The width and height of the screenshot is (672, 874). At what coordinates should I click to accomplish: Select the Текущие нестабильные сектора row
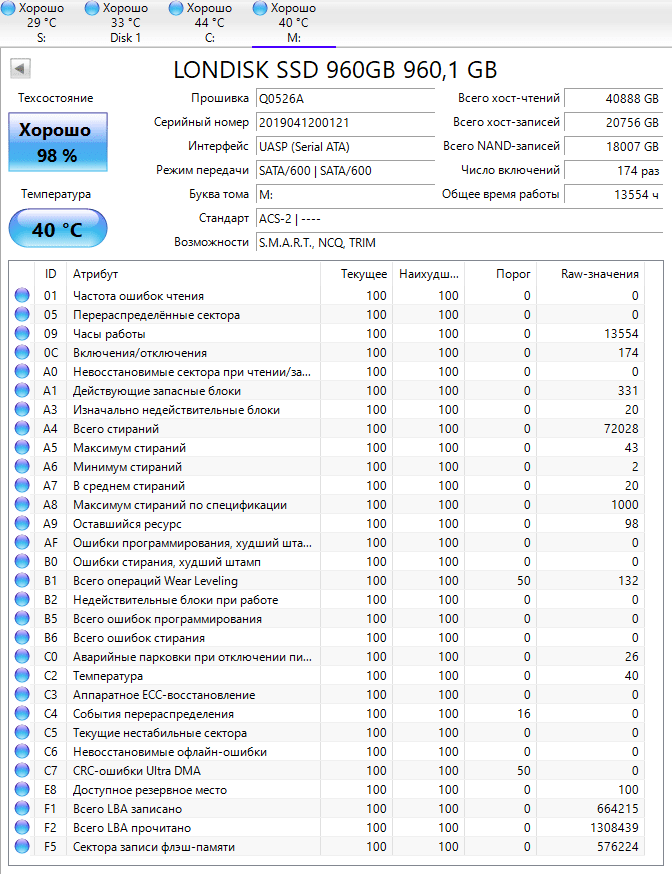click(x=328, y=732)
